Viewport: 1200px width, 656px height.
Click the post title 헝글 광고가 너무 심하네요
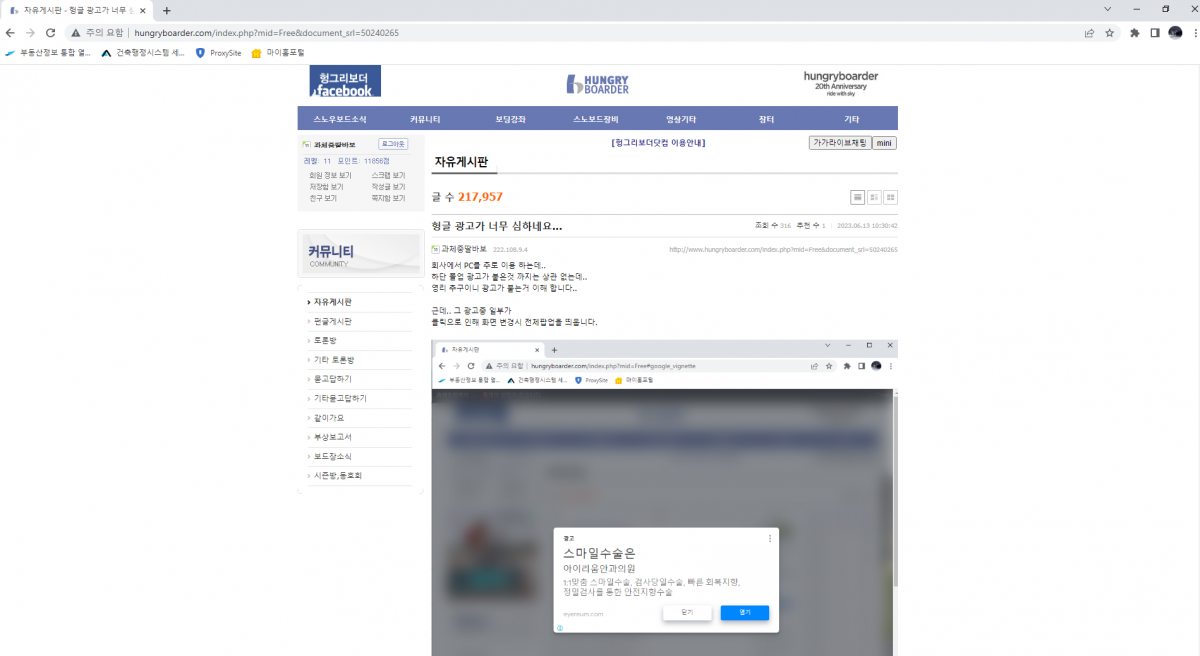pos(497,226)
